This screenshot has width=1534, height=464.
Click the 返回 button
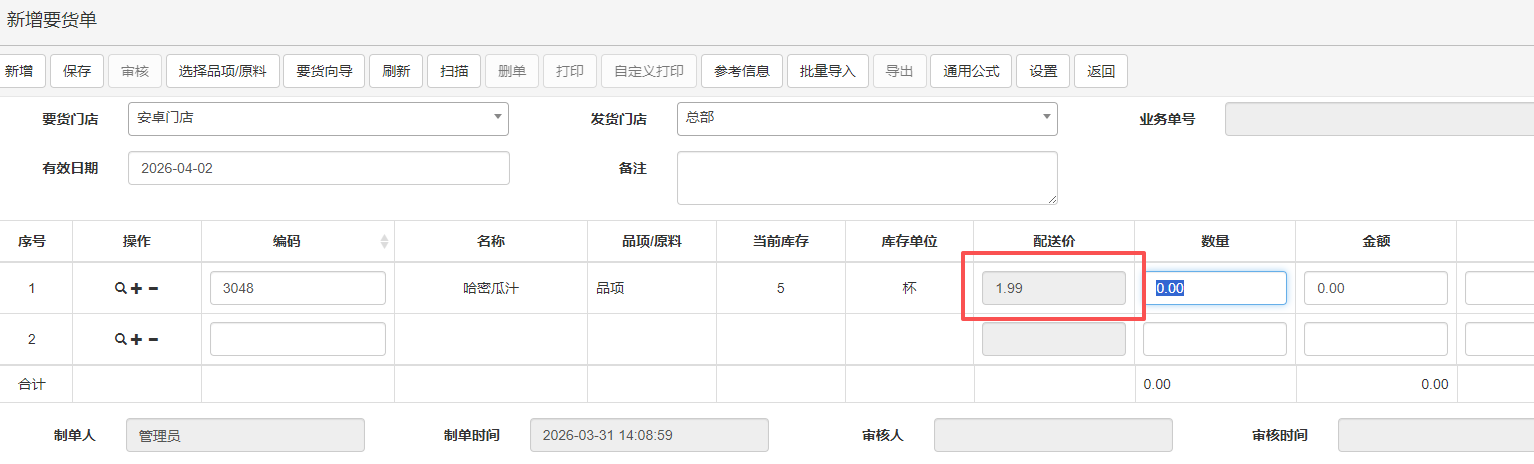coord(1101,71)
